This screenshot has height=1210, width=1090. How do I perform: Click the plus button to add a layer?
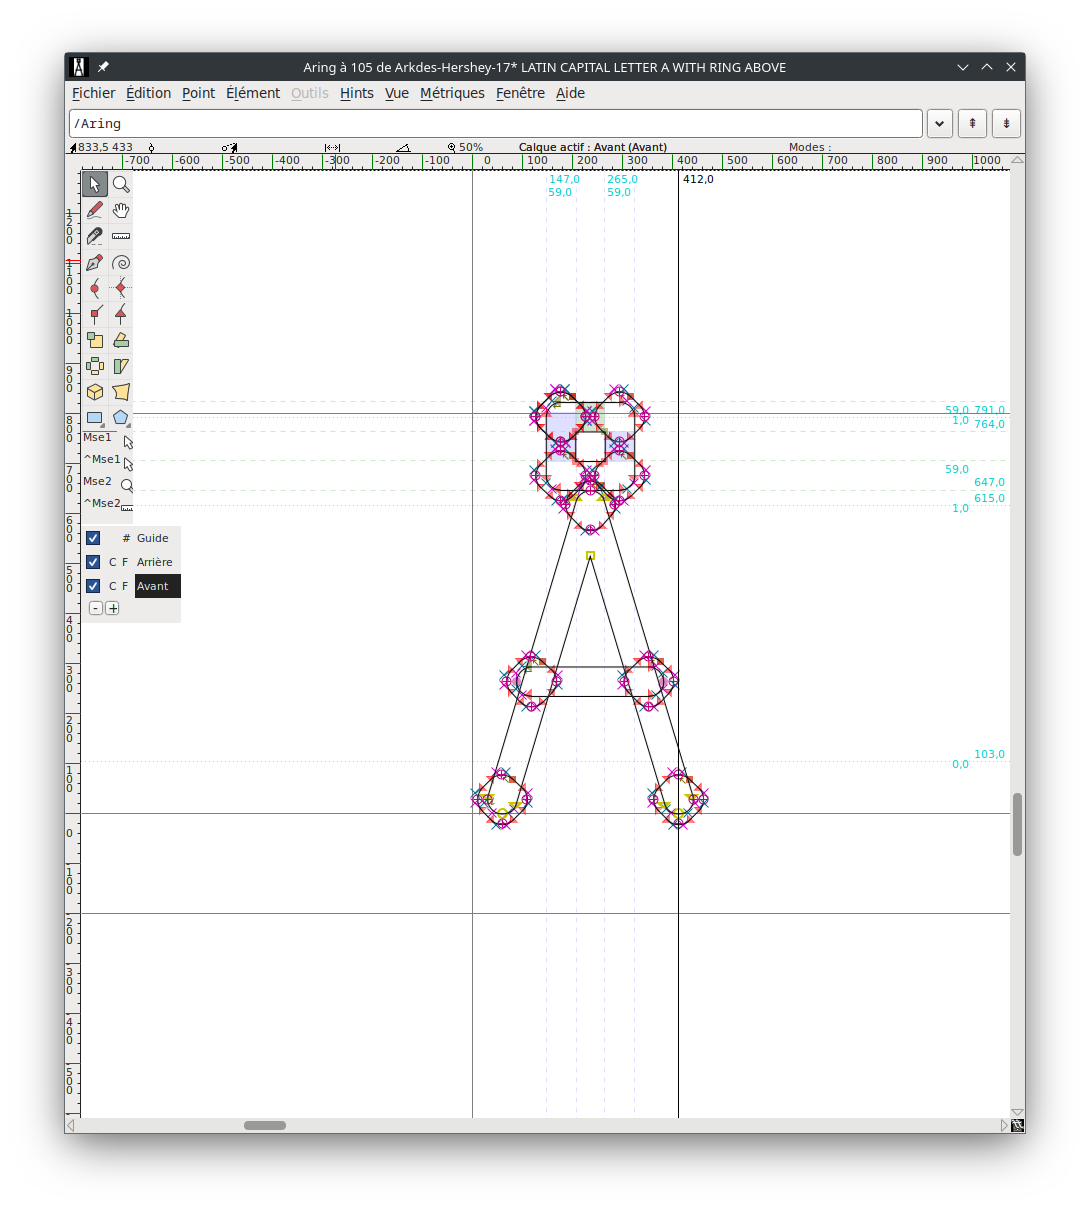(x=112, y=608)
